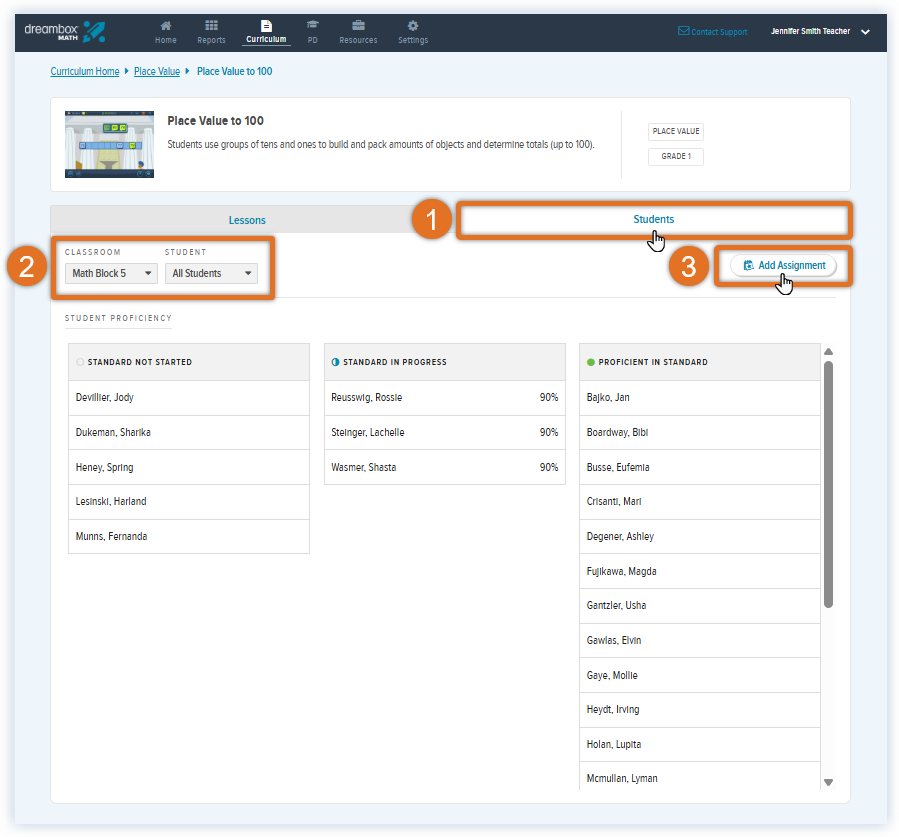Image resolution: width=899 pixels, height=837 pixels.
Task: Select student Busse, Eufemia
Action: [x=699, y=467]
